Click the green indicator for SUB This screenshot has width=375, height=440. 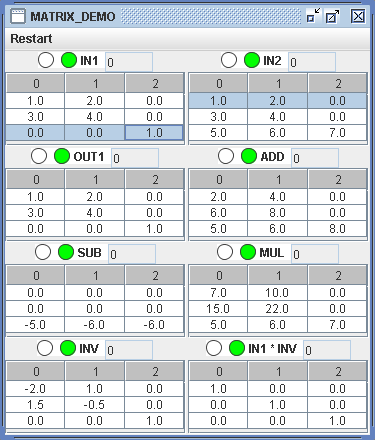pyautogui.click(x=66, y=252)
